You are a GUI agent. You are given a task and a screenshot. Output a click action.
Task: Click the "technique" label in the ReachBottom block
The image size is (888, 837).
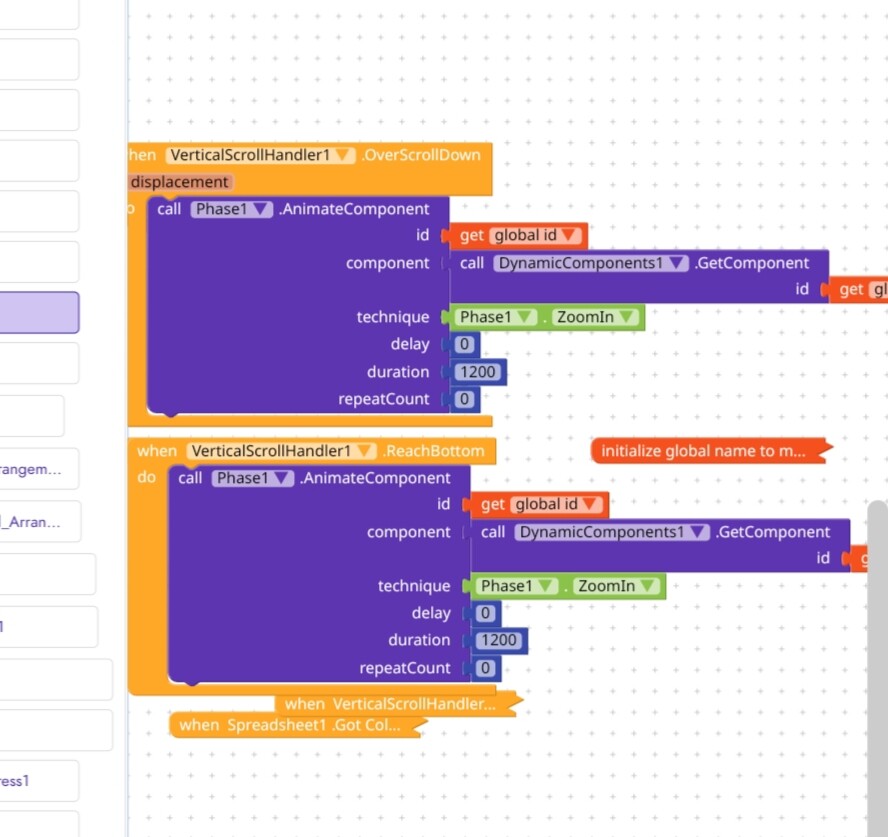(x=414, y=586)
